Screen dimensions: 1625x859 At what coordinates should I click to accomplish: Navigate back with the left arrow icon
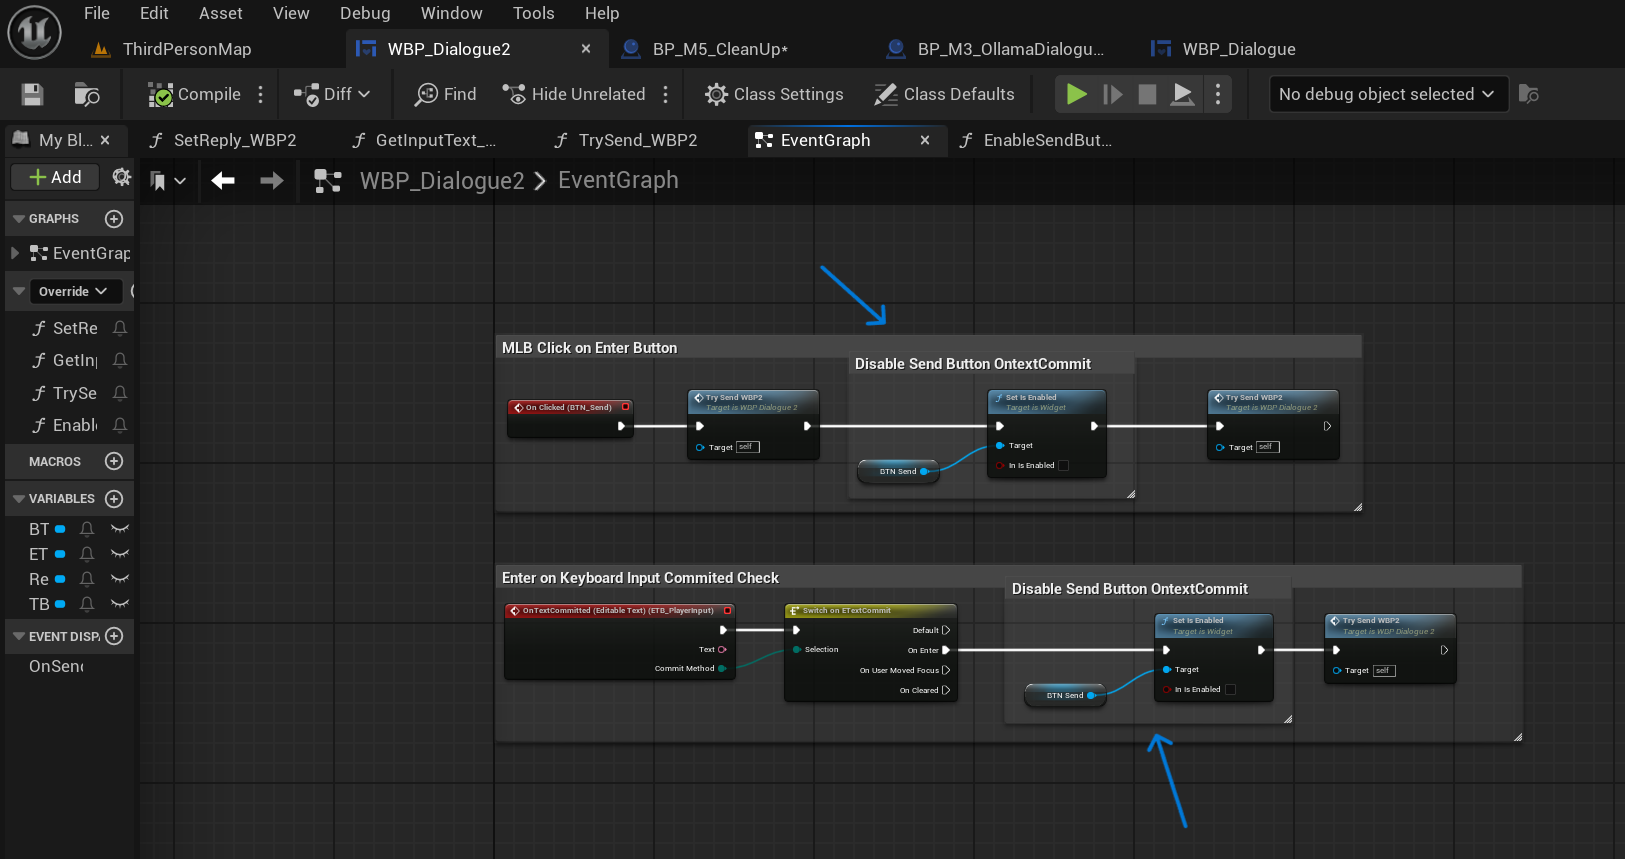pos(223,180)
